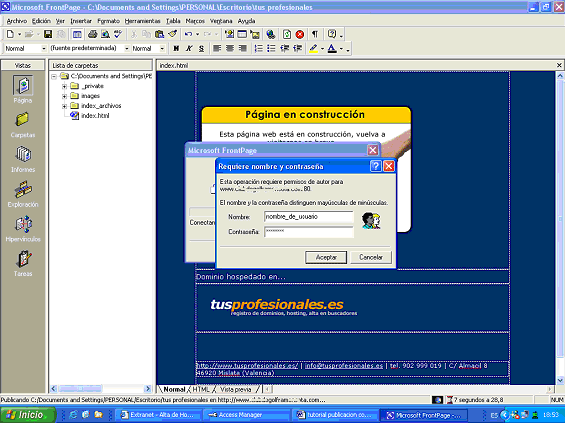The image size is (566, 425).
Task: Open highlight color dropdown arrow
Action: (322, 48)
